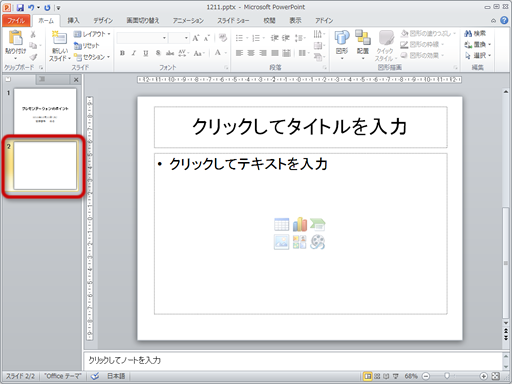The image size is (512, 384).
Task: Zoom in with the plus button
Action: 483,376
